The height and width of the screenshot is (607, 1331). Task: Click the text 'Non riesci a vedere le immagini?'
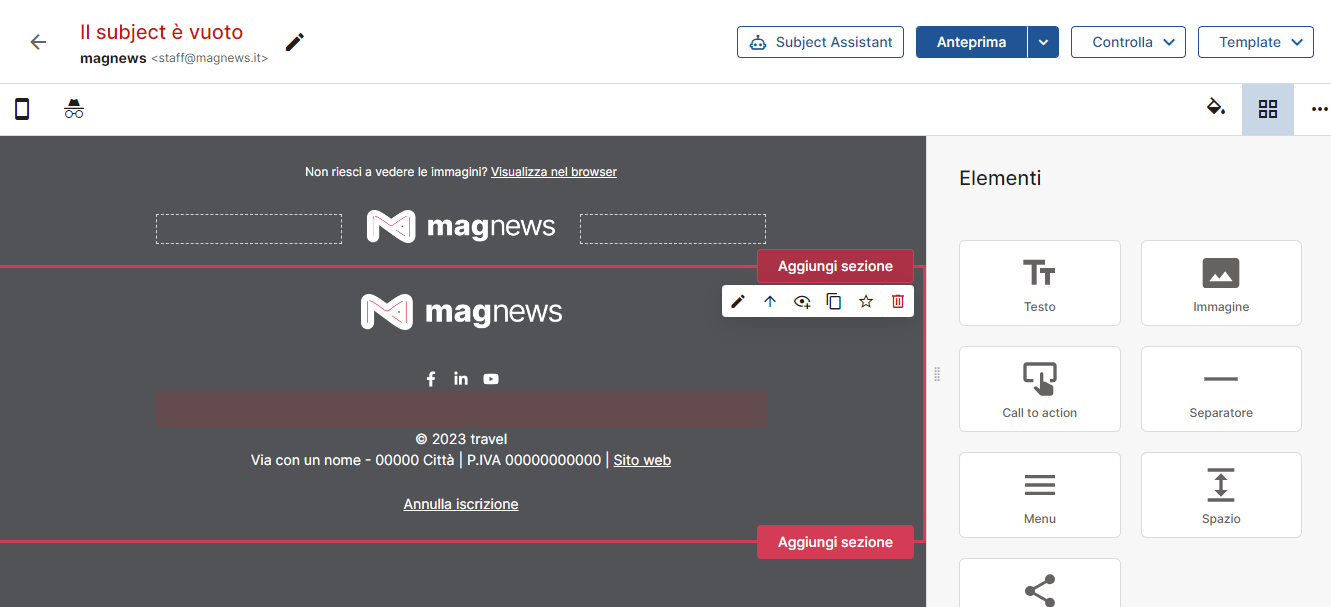(x=396, y=172)
